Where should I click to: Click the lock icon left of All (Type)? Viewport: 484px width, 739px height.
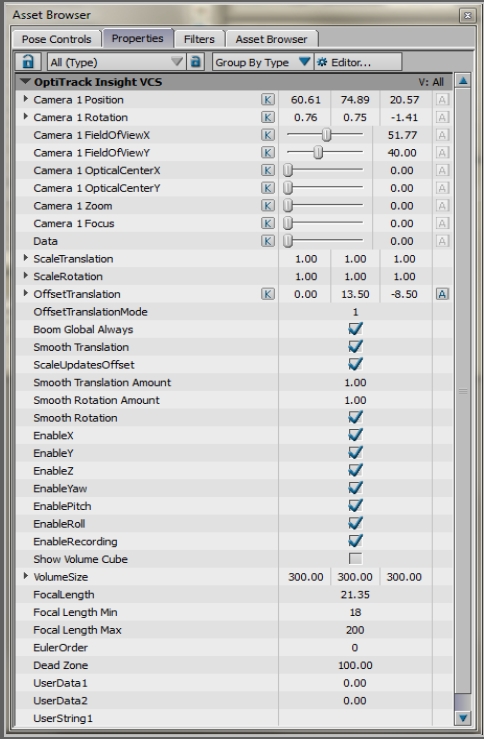[x=28, y=62]
